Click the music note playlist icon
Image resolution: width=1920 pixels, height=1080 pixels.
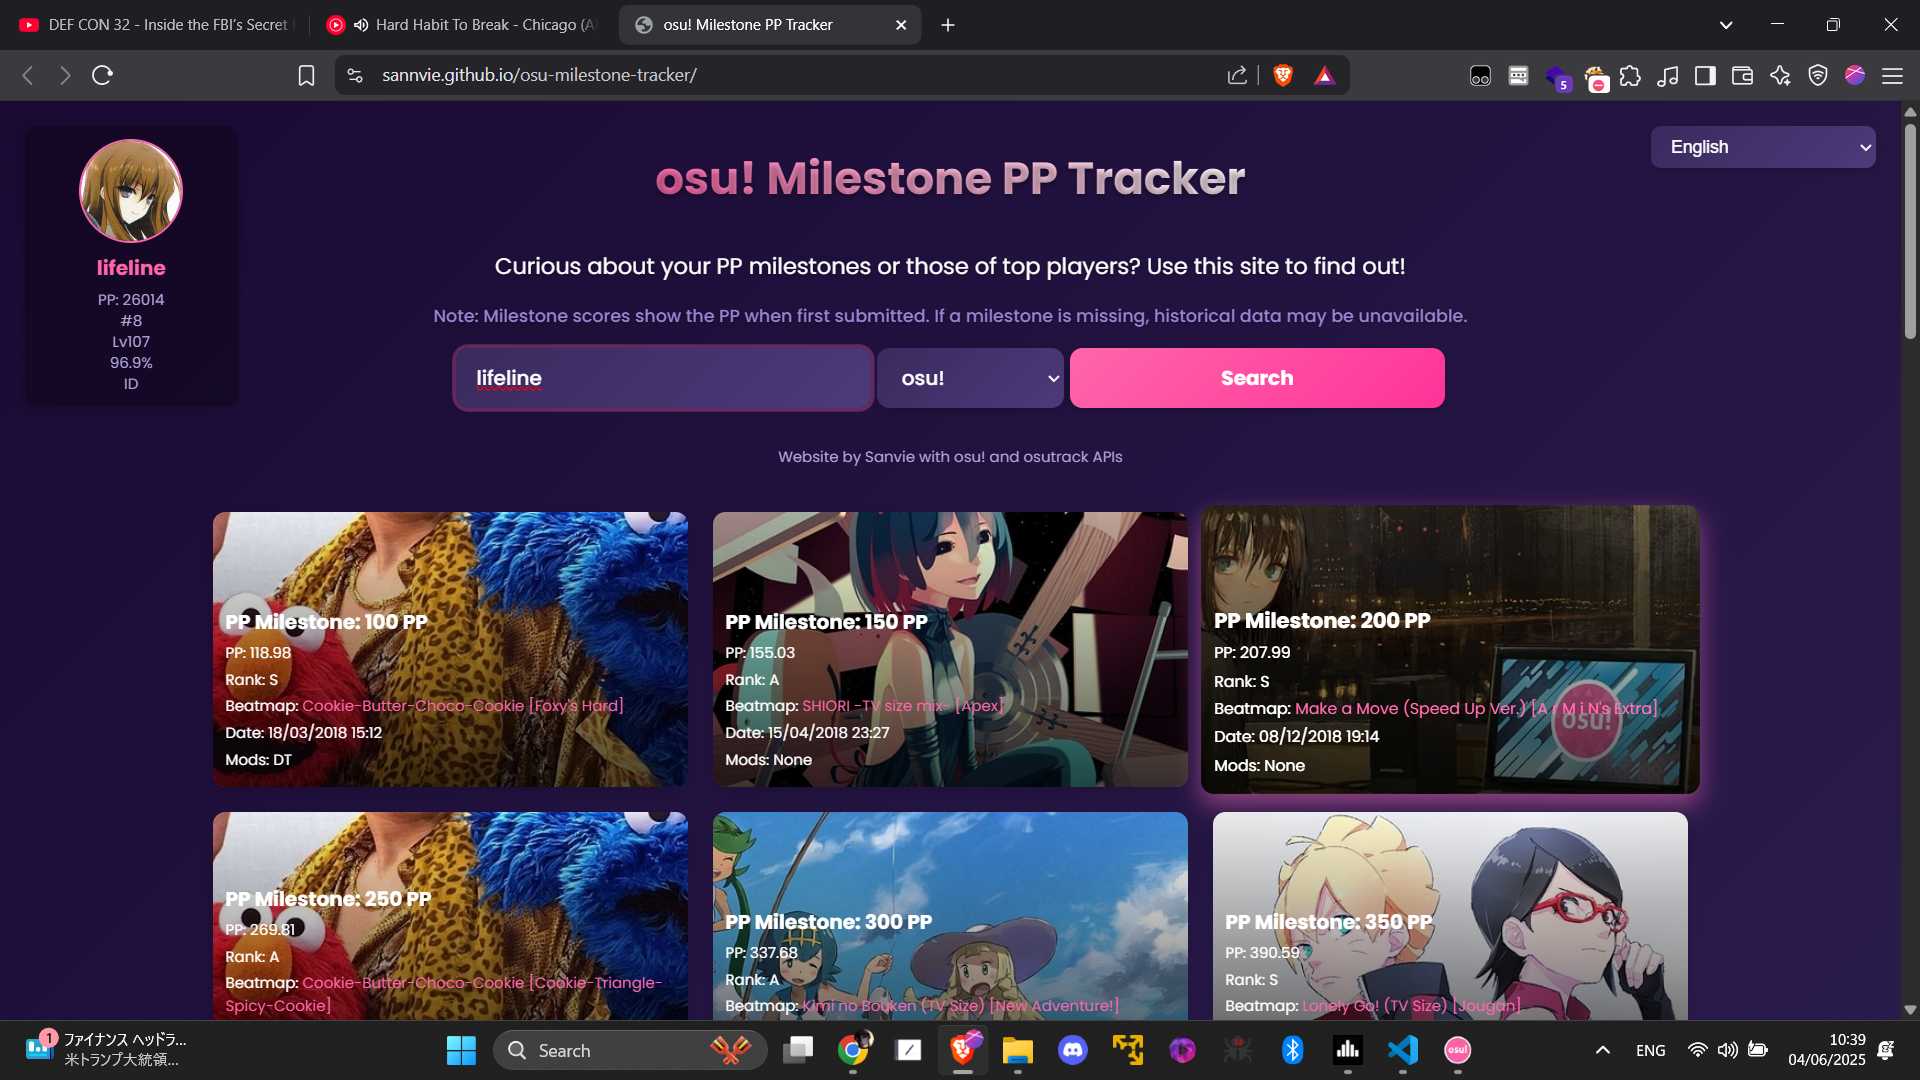point(1667,75)
